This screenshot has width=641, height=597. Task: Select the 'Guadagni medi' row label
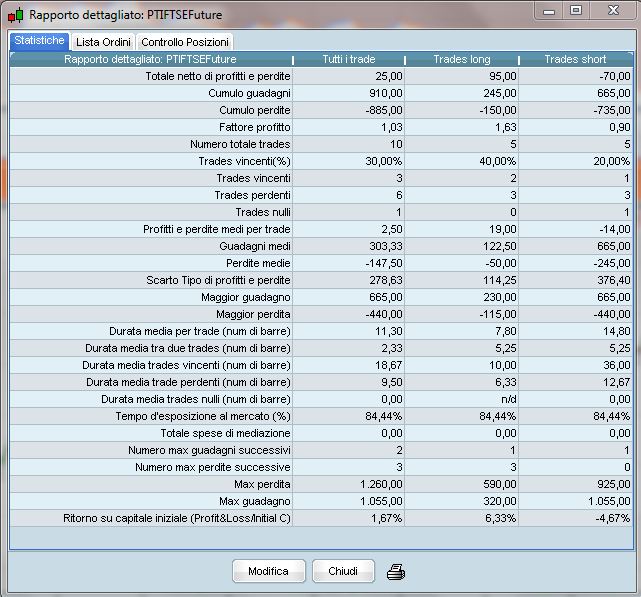point(255,246)
